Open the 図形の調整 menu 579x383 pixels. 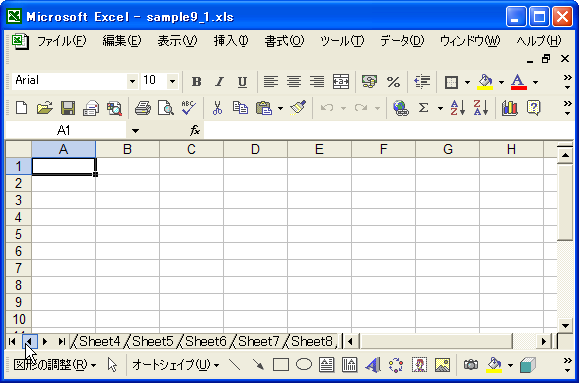tap(55, 365)
